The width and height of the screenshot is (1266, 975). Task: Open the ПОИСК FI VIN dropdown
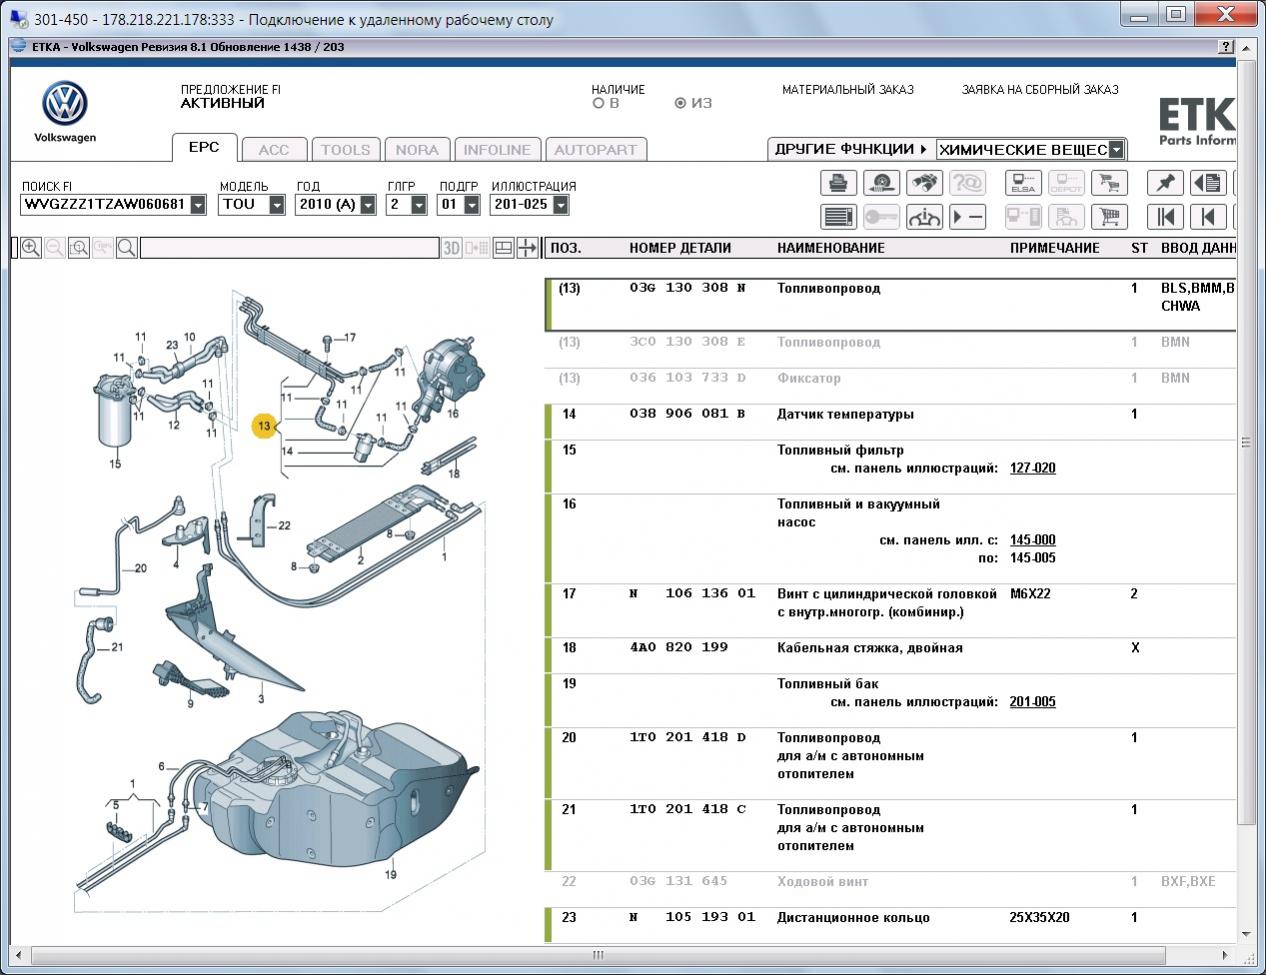tap(198, 205)
